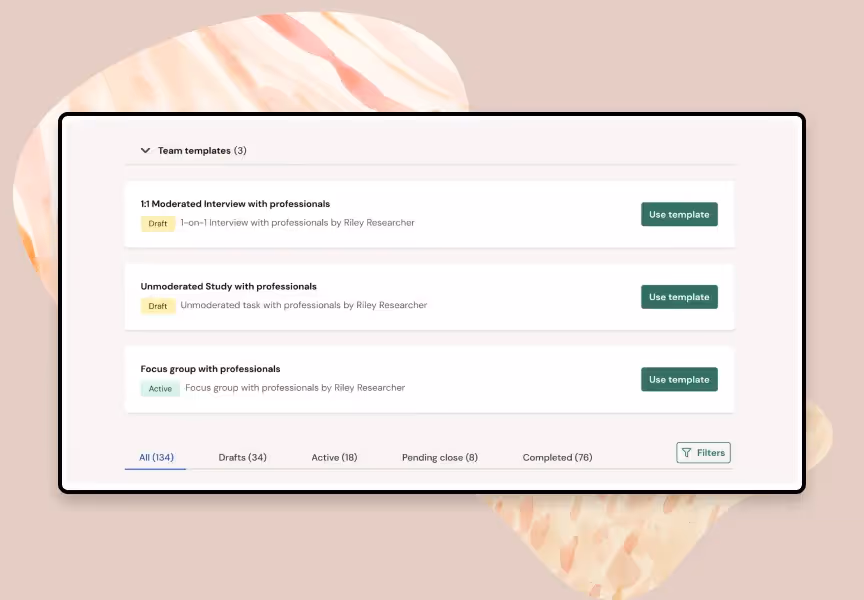The width and height of the screenshot is (864, 600).
Task: Select Focus group by Riley Researcher description text
Action: pyautogui.click(x=295, y=388)
